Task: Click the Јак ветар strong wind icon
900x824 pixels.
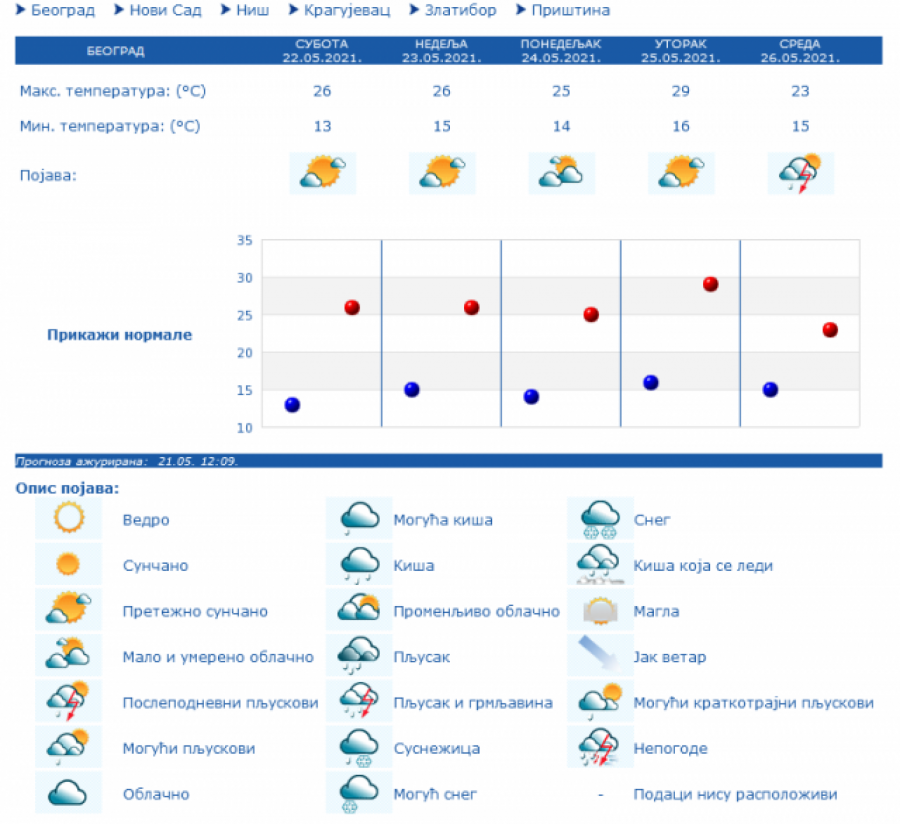Action: (600, 656)
